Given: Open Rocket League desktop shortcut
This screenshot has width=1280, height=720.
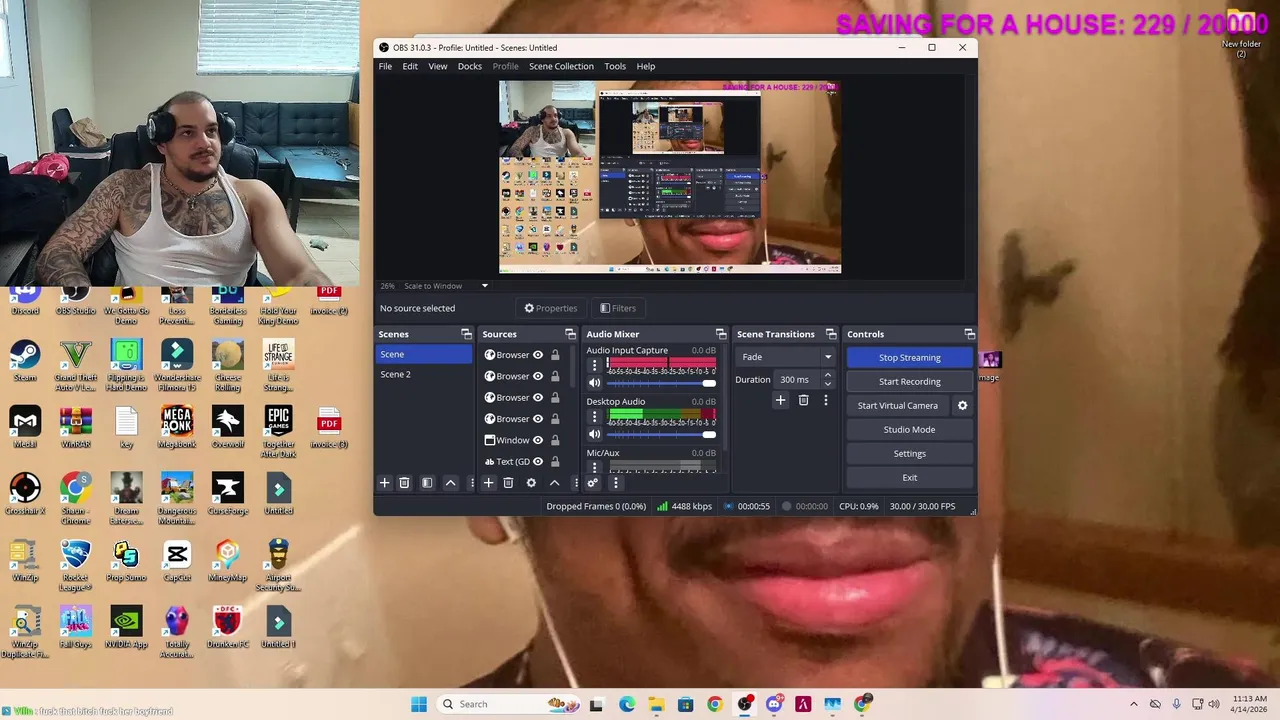Looking at the screenshot, I should click(75, 565).
